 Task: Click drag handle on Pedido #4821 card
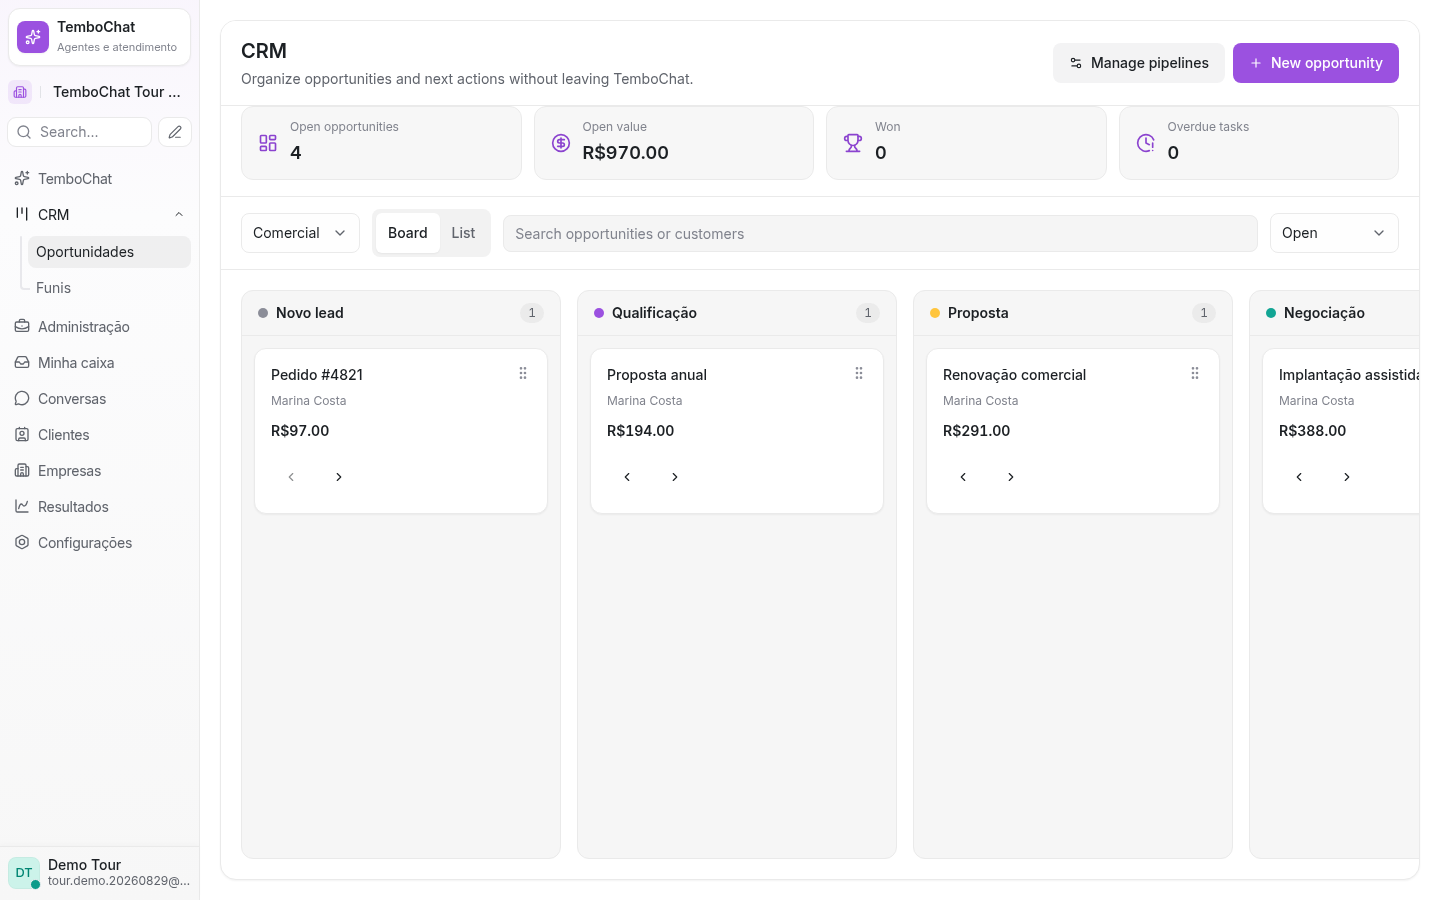pos(523,373)
